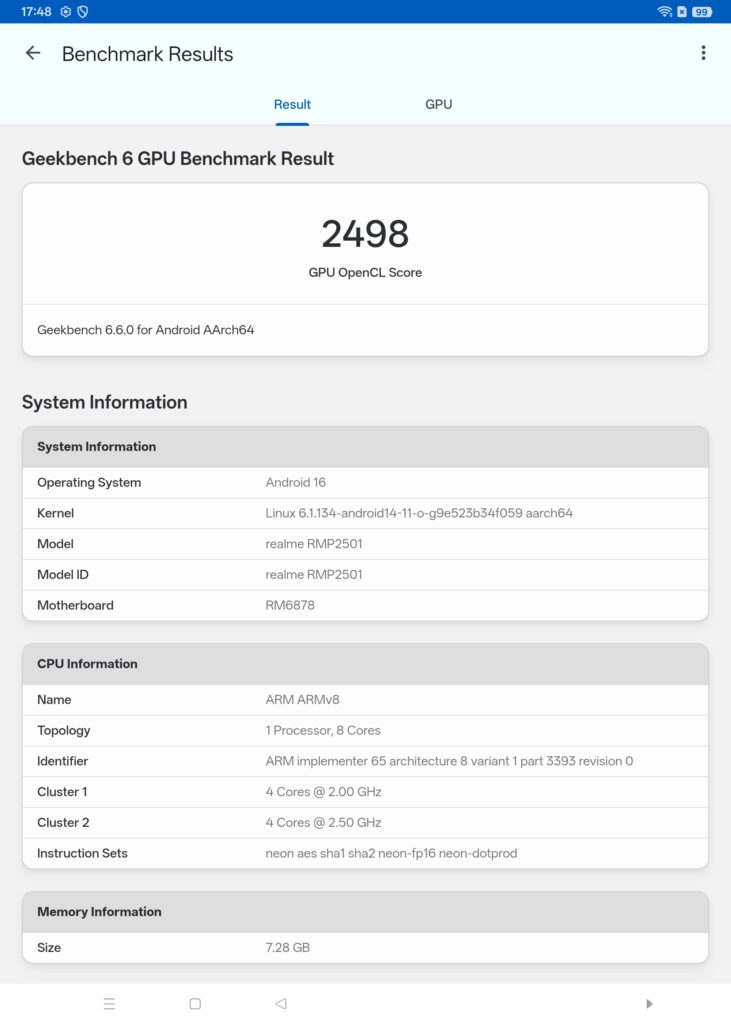This screenshot has height=1024, width=731.
Task: Tap the small arrow at bottom right
Action: tap(649, 1003)
